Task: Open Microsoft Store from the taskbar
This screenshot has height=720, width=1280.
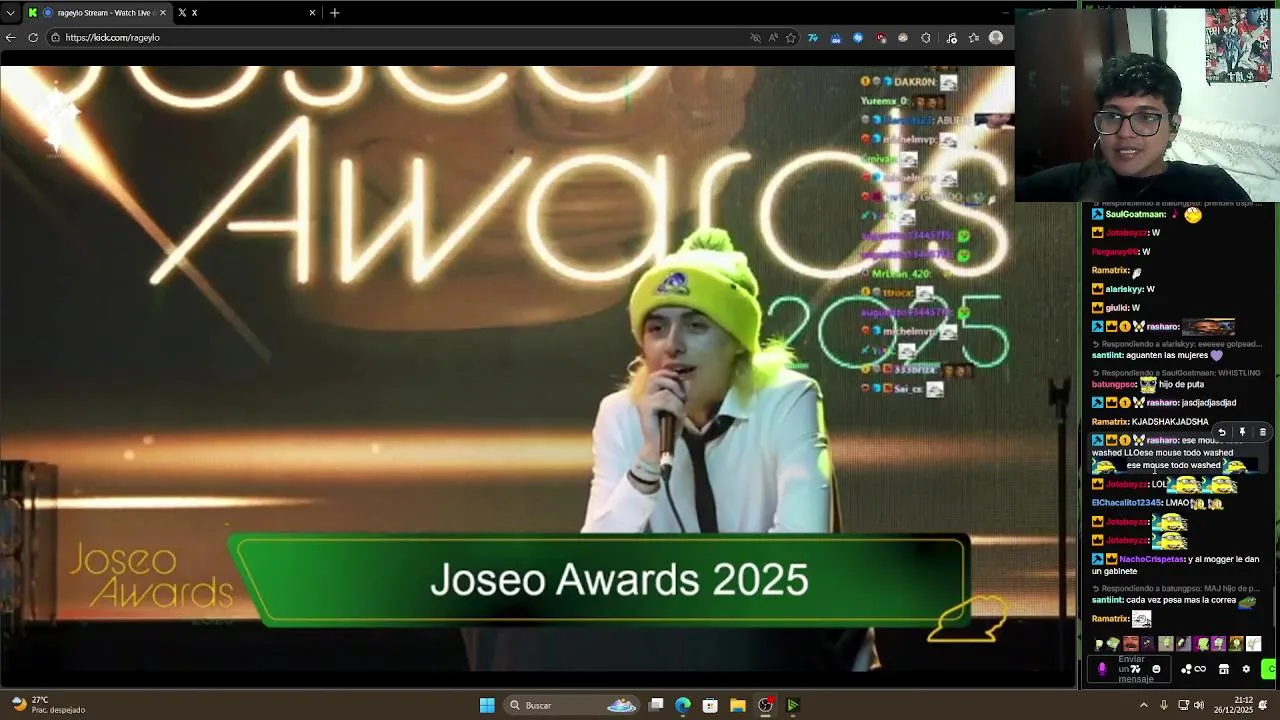Action: click(x=710, y=705)
